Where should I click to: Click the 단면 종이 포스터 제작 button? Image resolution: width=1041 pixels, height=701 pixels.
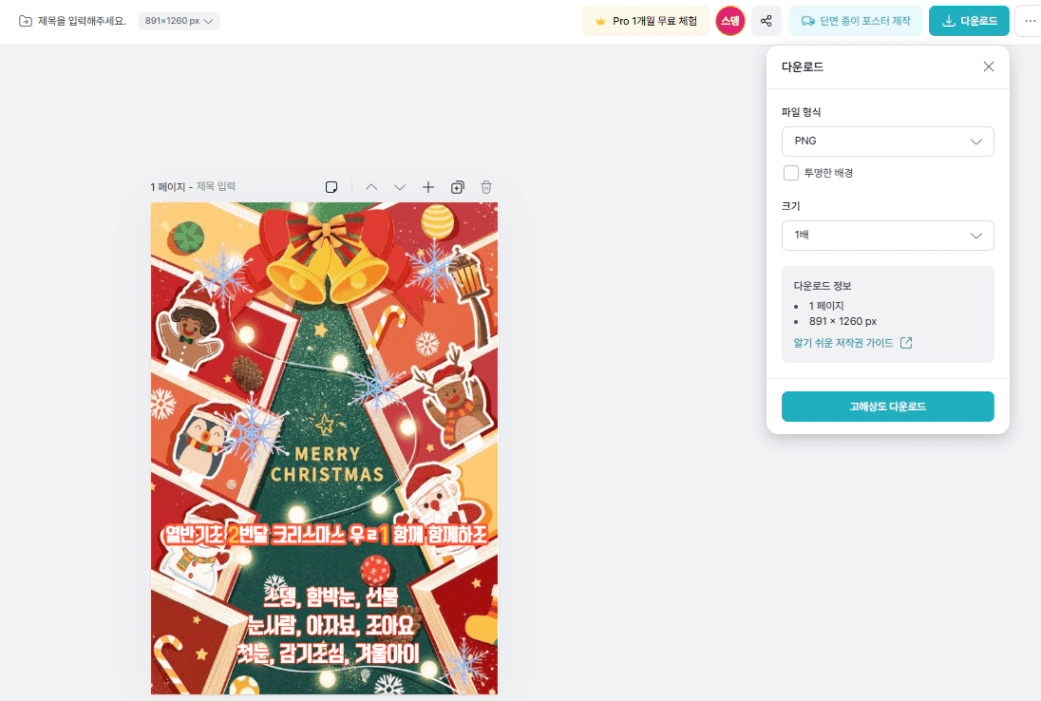(855, 21)
